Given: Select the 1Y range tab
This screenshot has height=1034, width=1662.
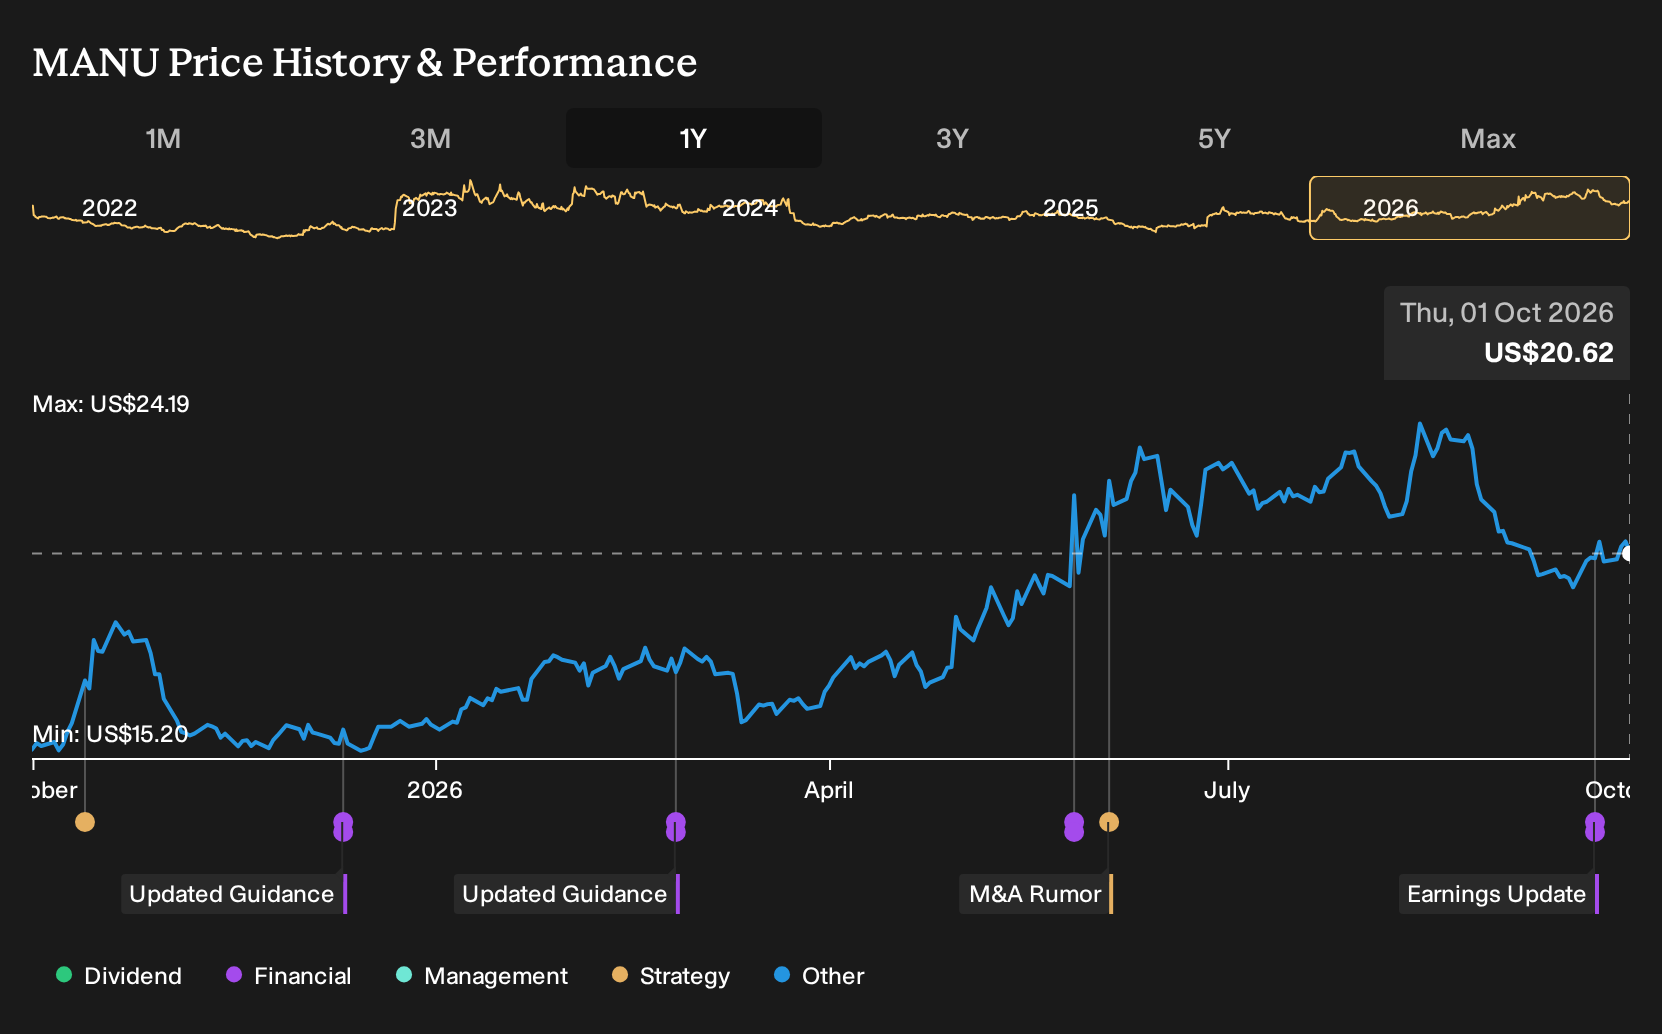Looking at the screenshot, I should pyautogui.click(x=694, y=138).
